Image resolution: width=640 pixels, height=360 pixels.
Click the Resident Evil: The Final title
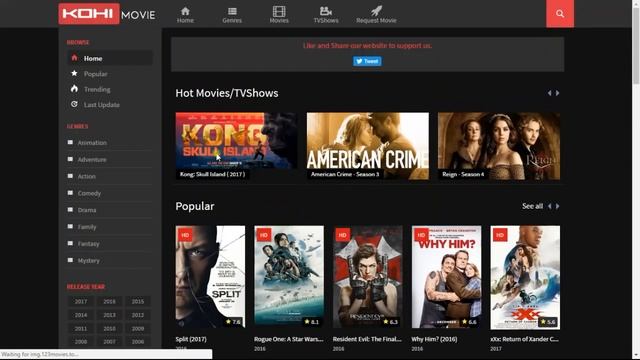tap(367, 339)
